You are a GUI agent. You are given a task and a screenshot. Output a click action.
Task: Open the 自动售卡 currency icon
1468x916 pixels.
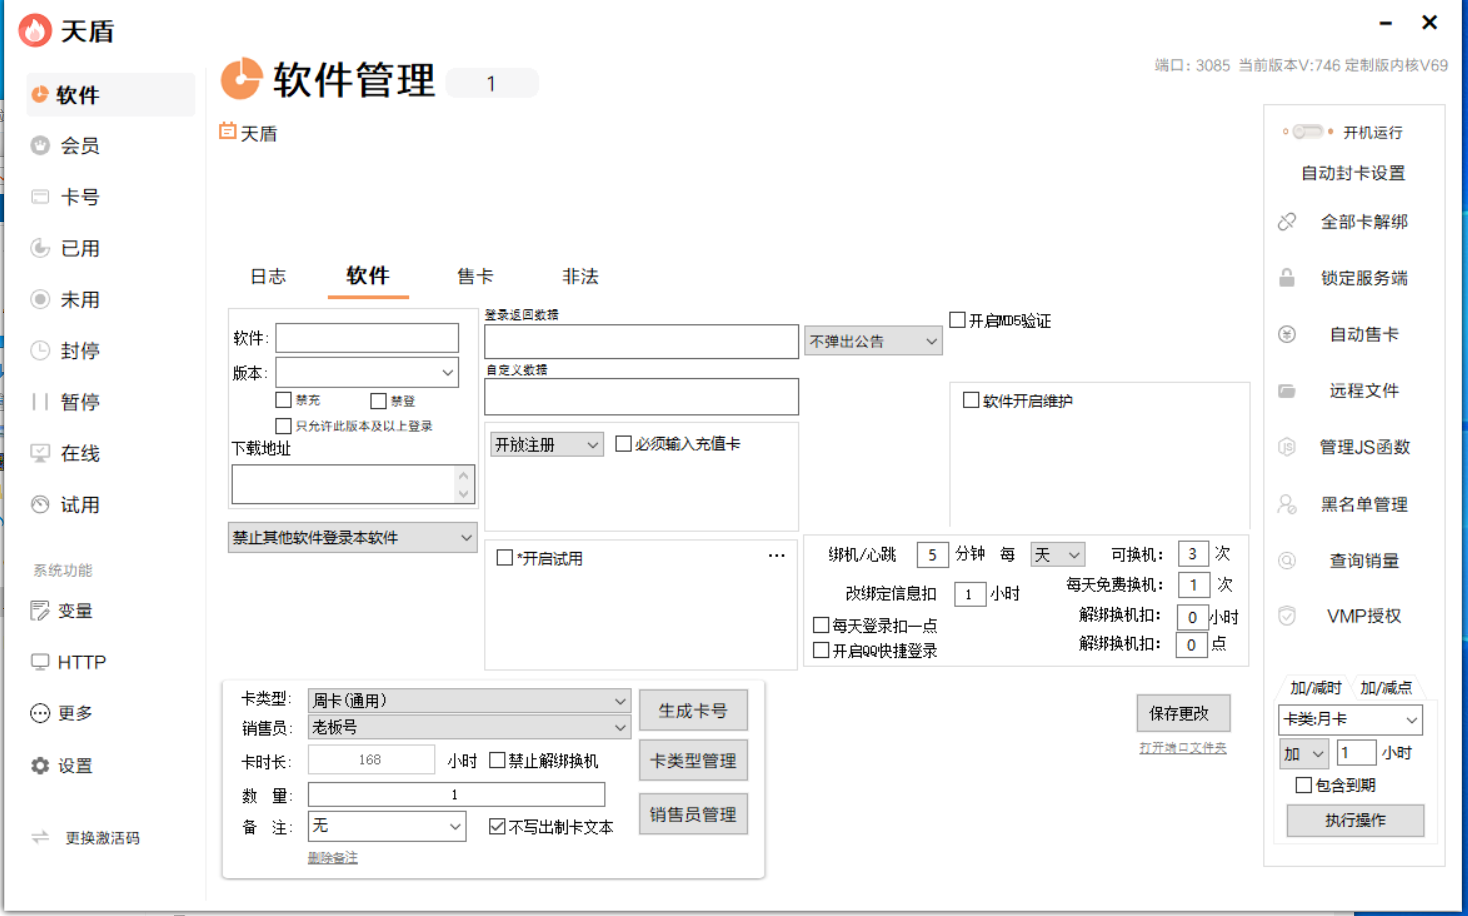click(x=1287, y=334)
